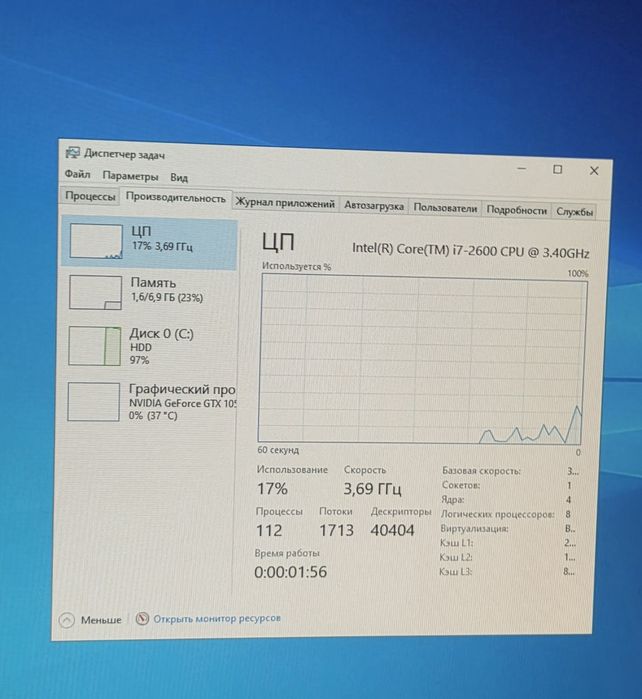This screenshot has width=642, height=699.
Task: Open the Открыть монитор ресурсов link
Action: (217, 618)
